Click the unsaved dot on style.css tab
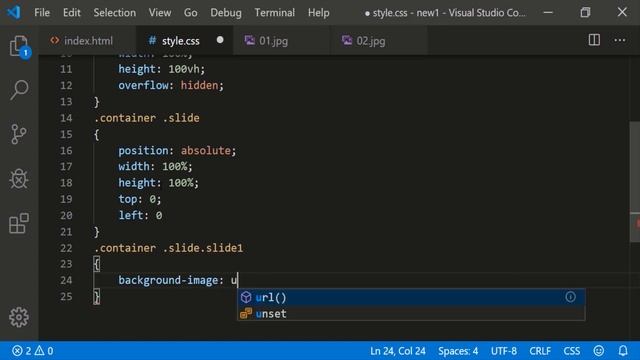This screenshot has height=360, width=640. [x=220, y=40]
